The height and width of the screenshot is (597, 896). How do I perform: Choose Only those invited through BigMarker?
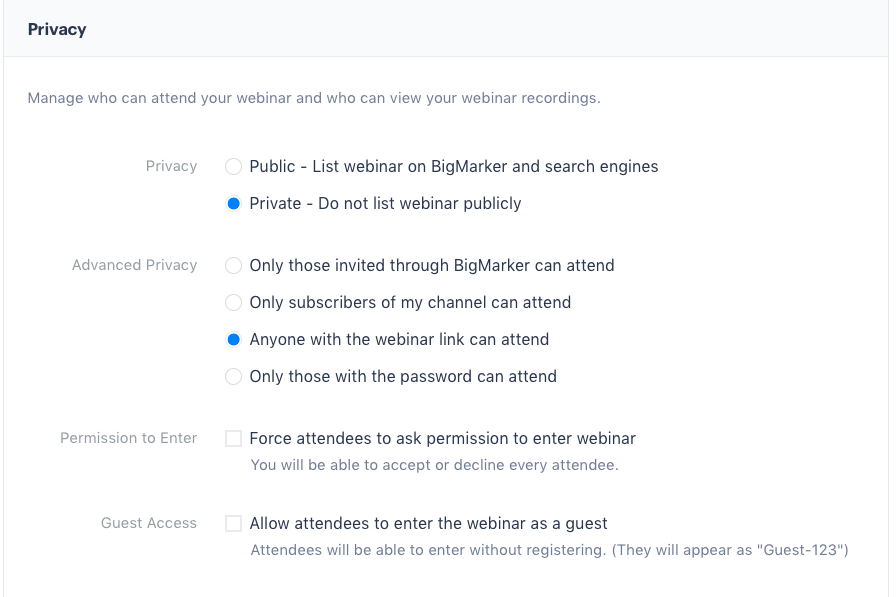pyautogui.click(x=233, y=266)
